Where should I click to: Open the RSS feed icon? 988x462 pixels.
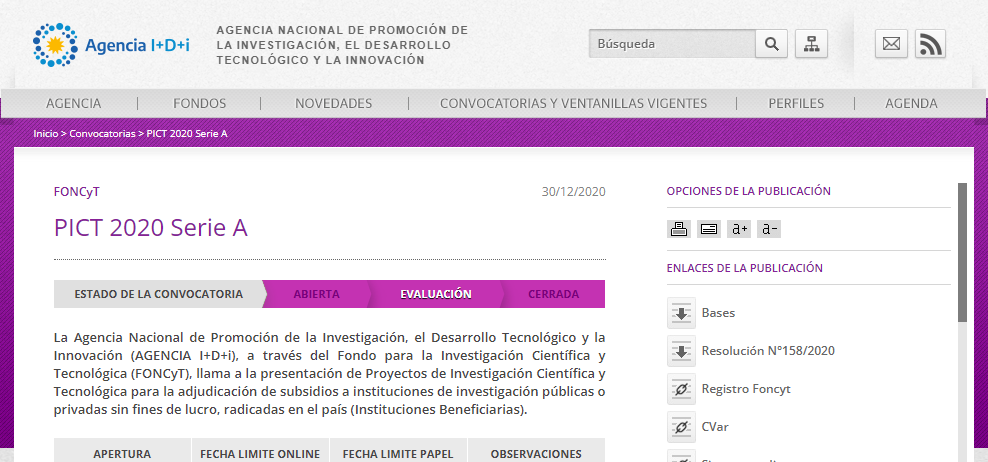[x=931, y=44]
